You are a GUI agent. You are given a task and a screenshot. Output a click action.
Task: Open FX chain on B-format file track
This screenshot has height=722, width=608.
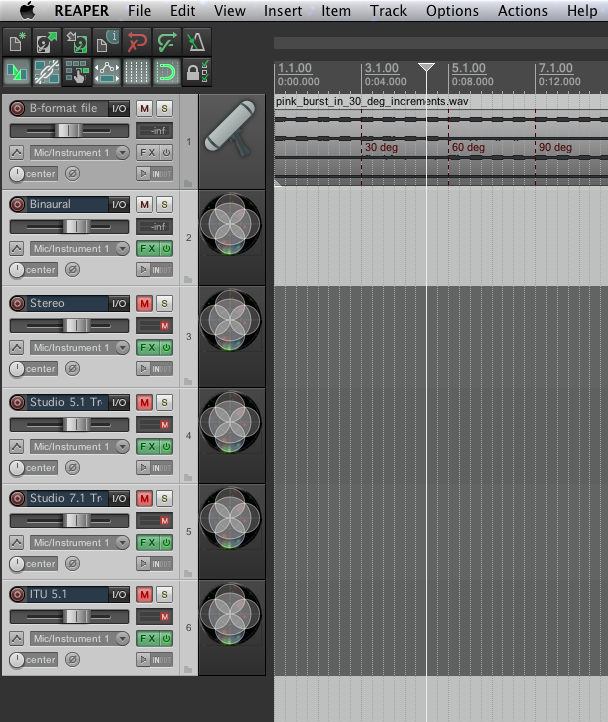click(148, 152)
